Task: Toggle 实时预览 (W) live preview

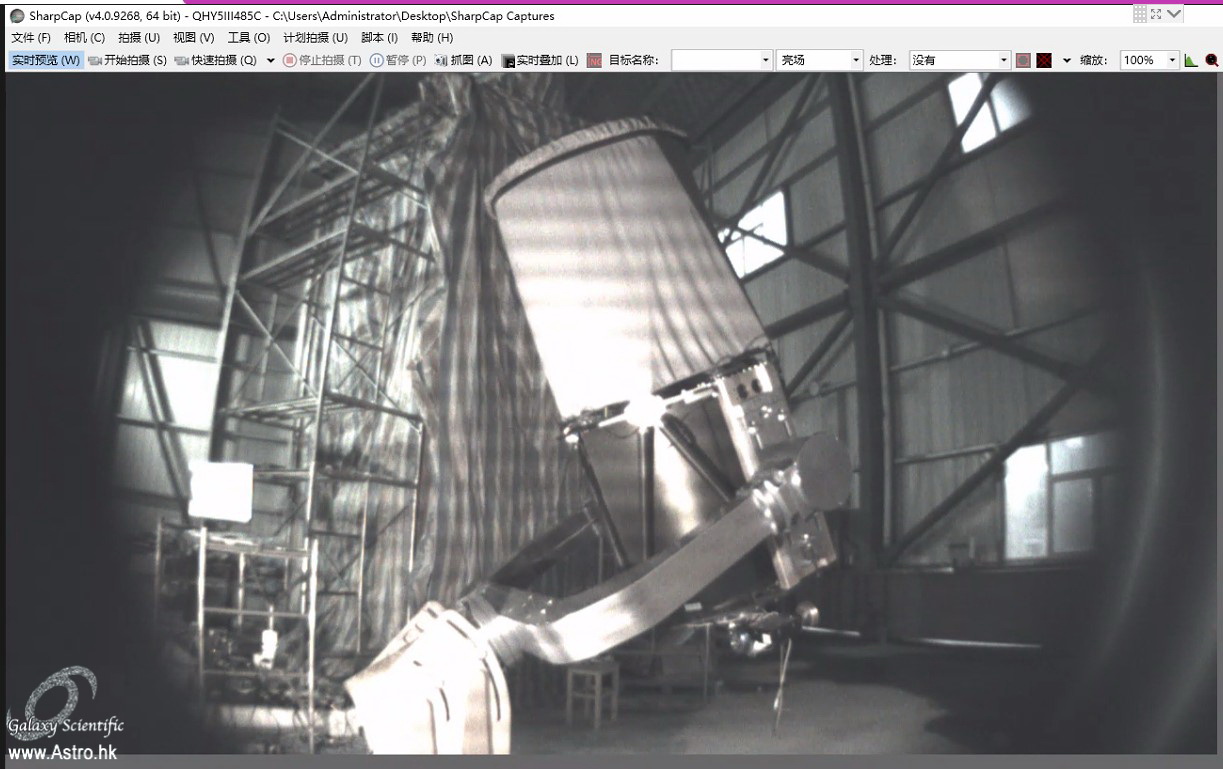Action: pos(46,60)
